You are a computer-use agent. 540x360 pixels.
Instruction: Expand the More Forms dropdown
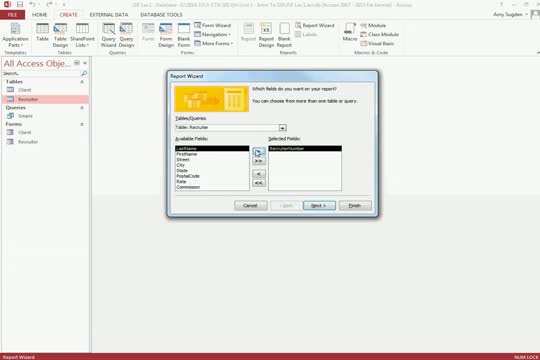pos(214,43)
